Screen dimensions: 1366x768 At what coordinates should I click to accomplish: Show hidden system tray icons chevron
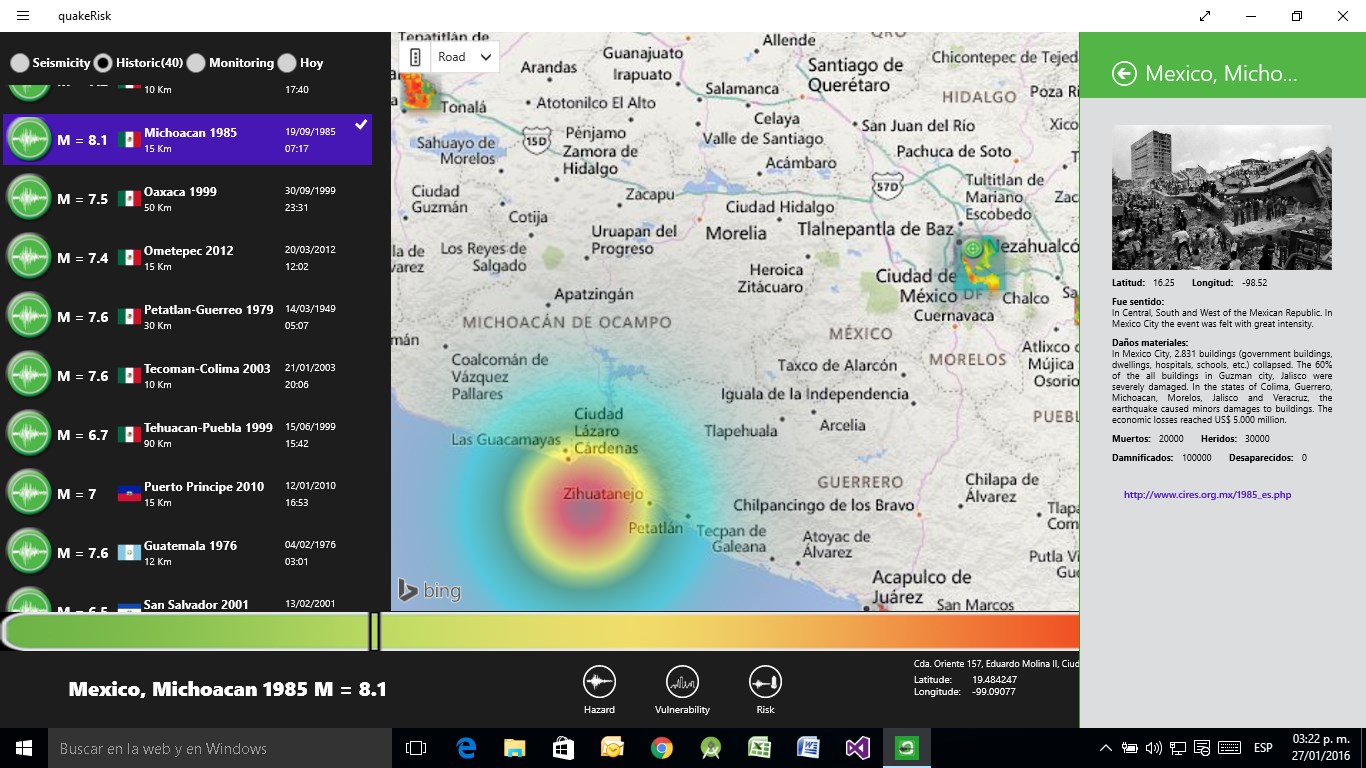click(1105, 748)
